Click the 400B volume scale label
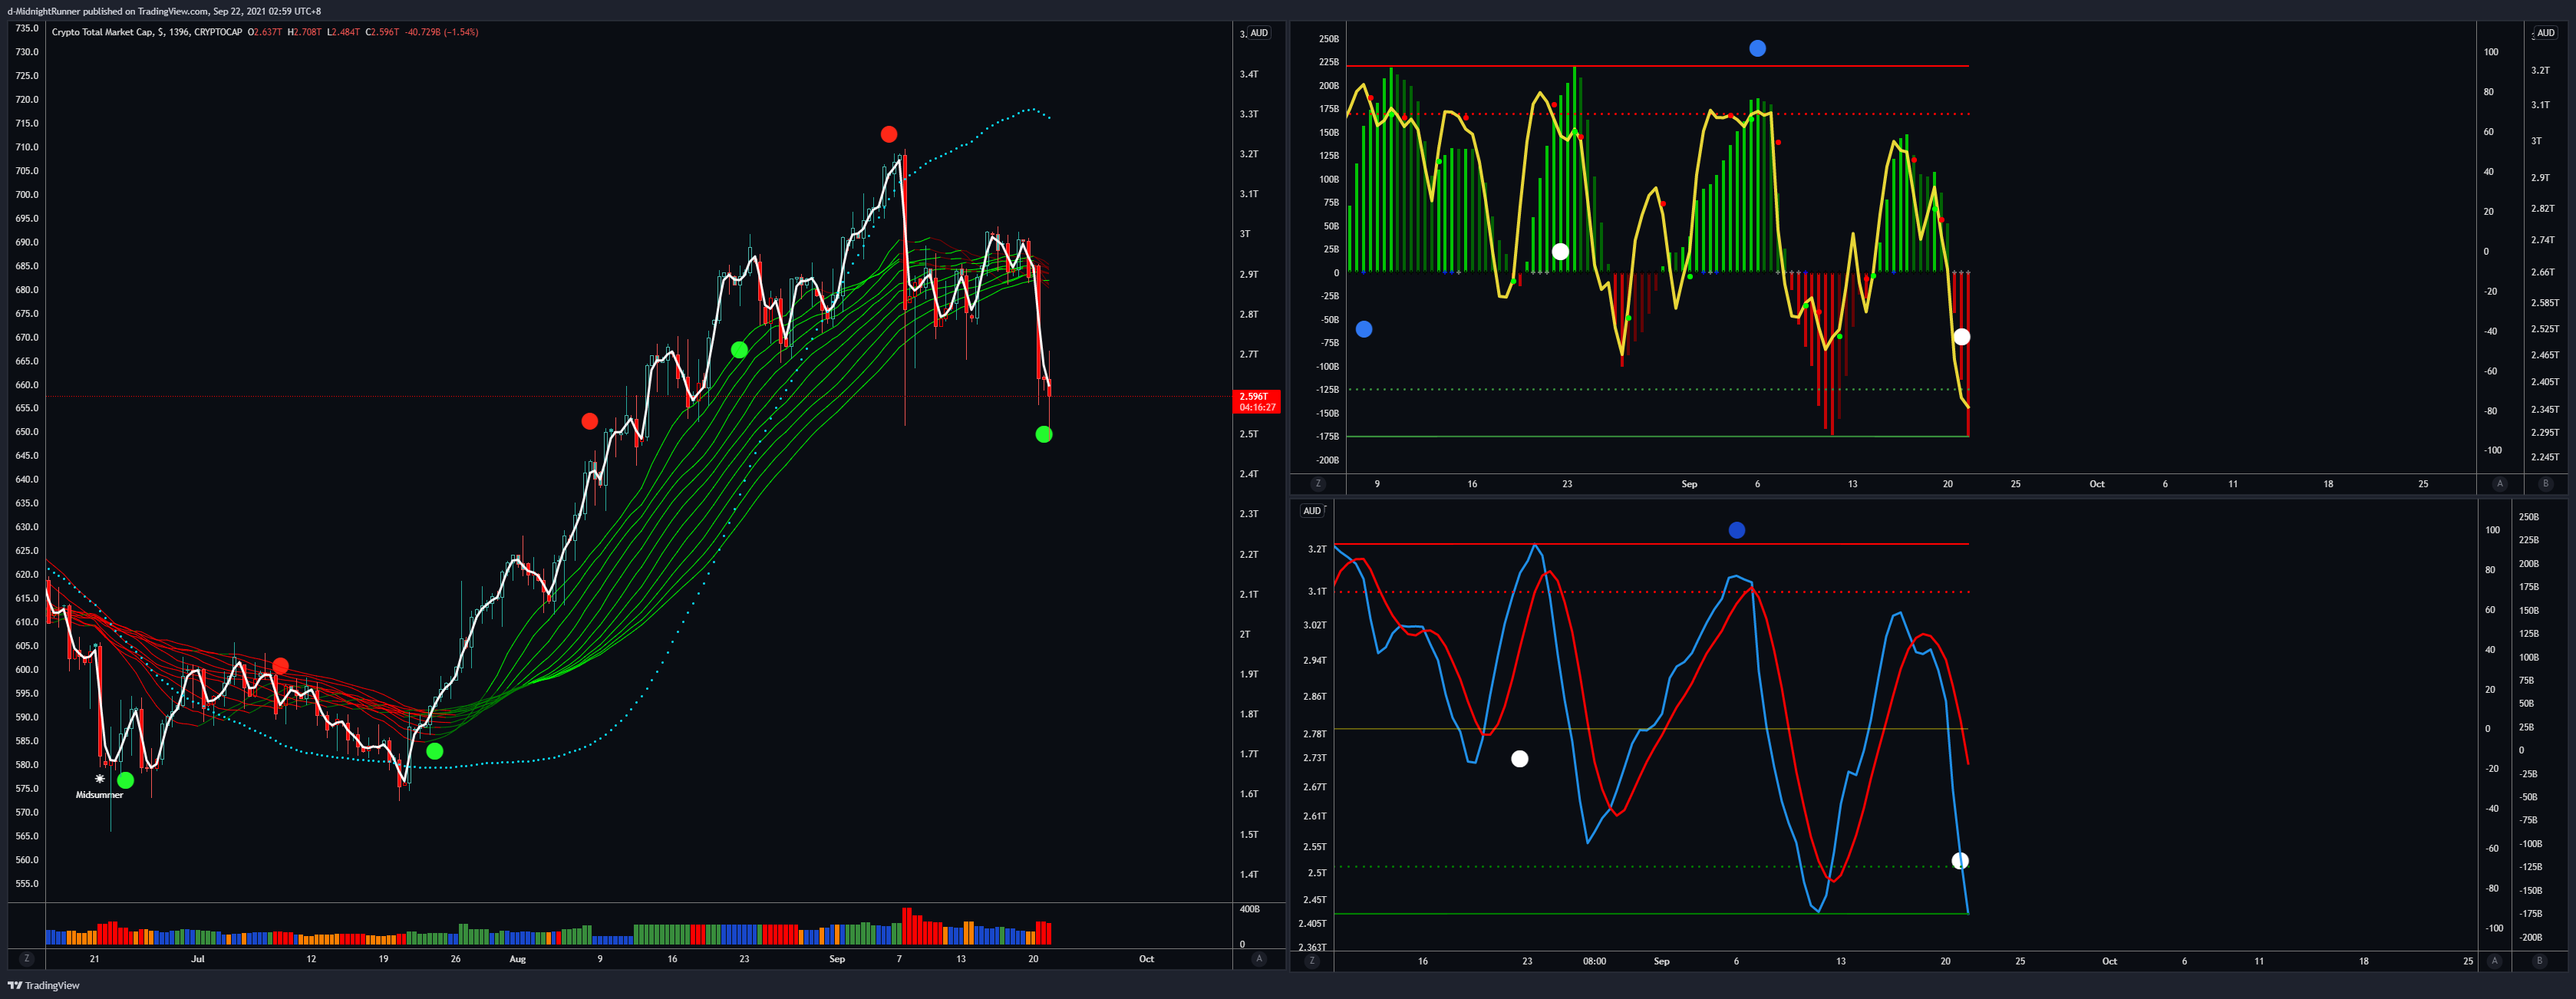This screenshot has height=999, width=2576. coord(1250,909)
